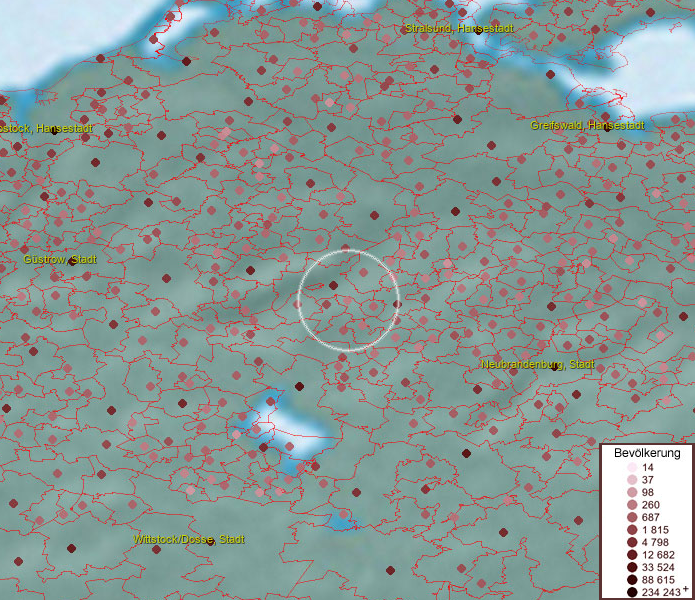Click the legend swatch for 12 682
Image resolution: width=695 pixels, height=600 pixels.
click(633, 555)
